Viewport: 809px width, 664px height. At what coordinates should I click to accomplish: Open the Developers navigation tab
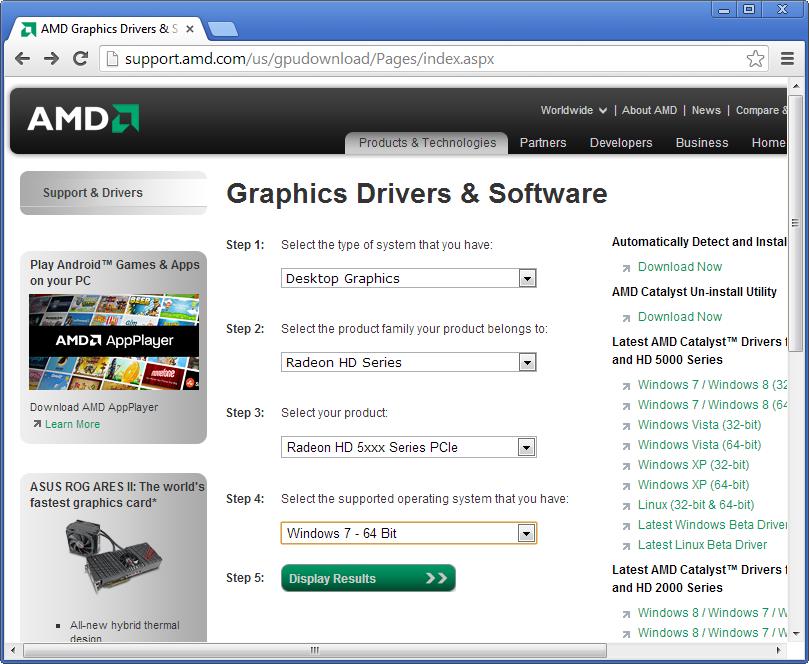tap(621, 143)
